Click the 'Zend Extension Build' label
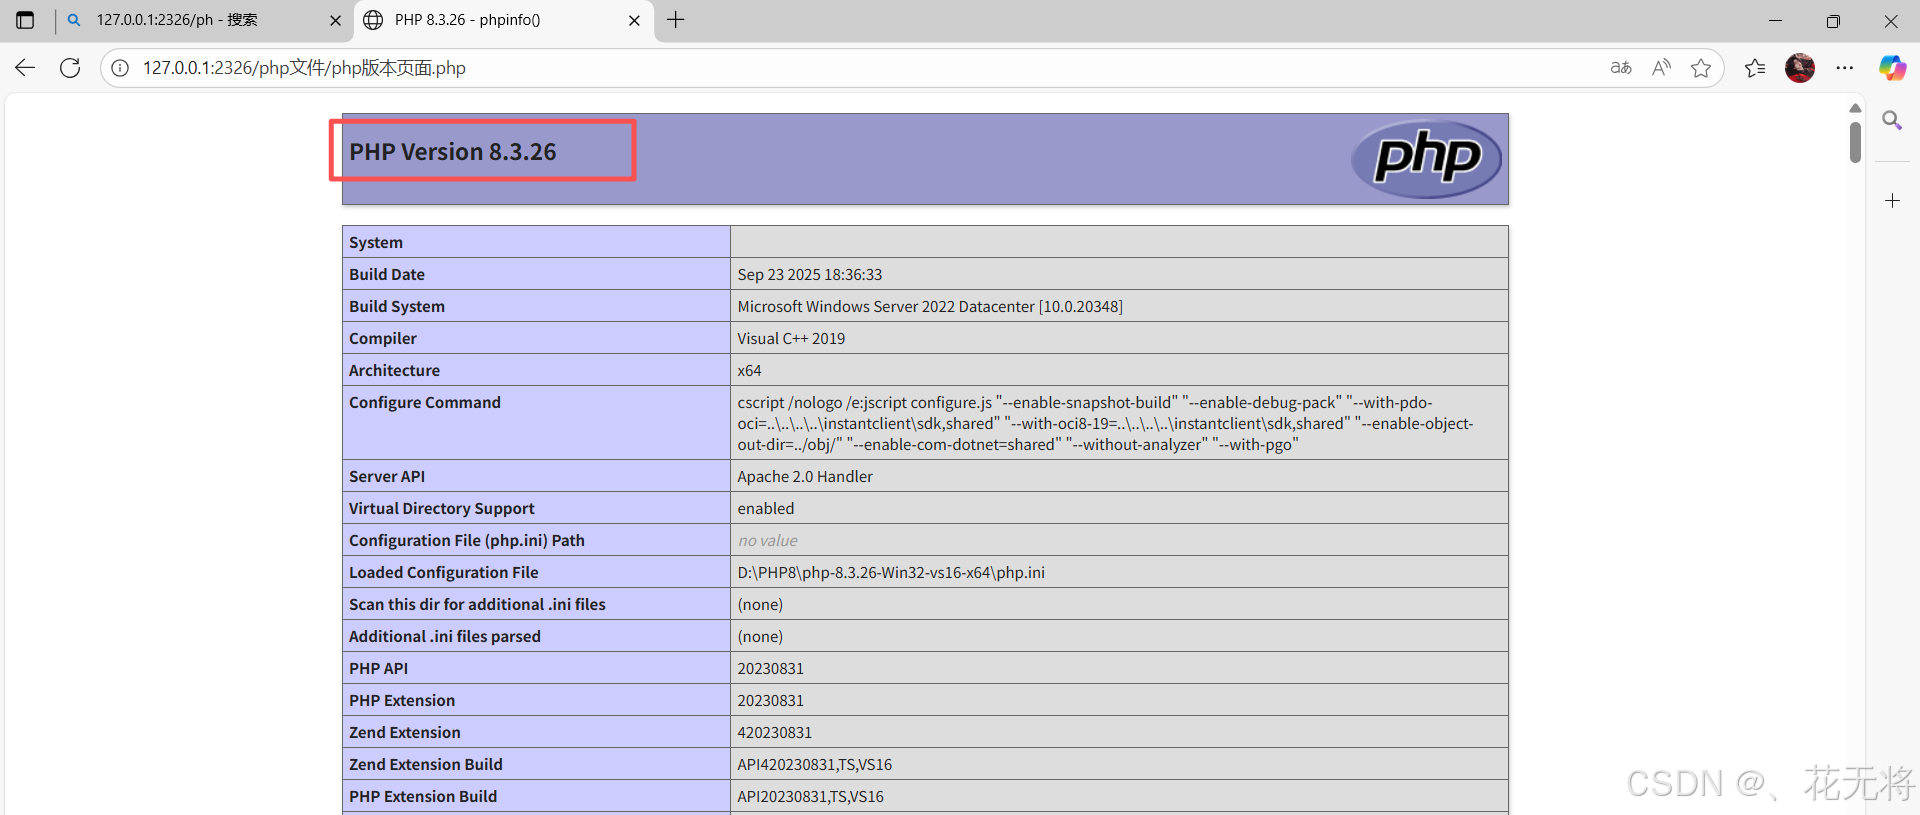The height and width of the screenshot is (815, 1920). click(x=426, y=765)
